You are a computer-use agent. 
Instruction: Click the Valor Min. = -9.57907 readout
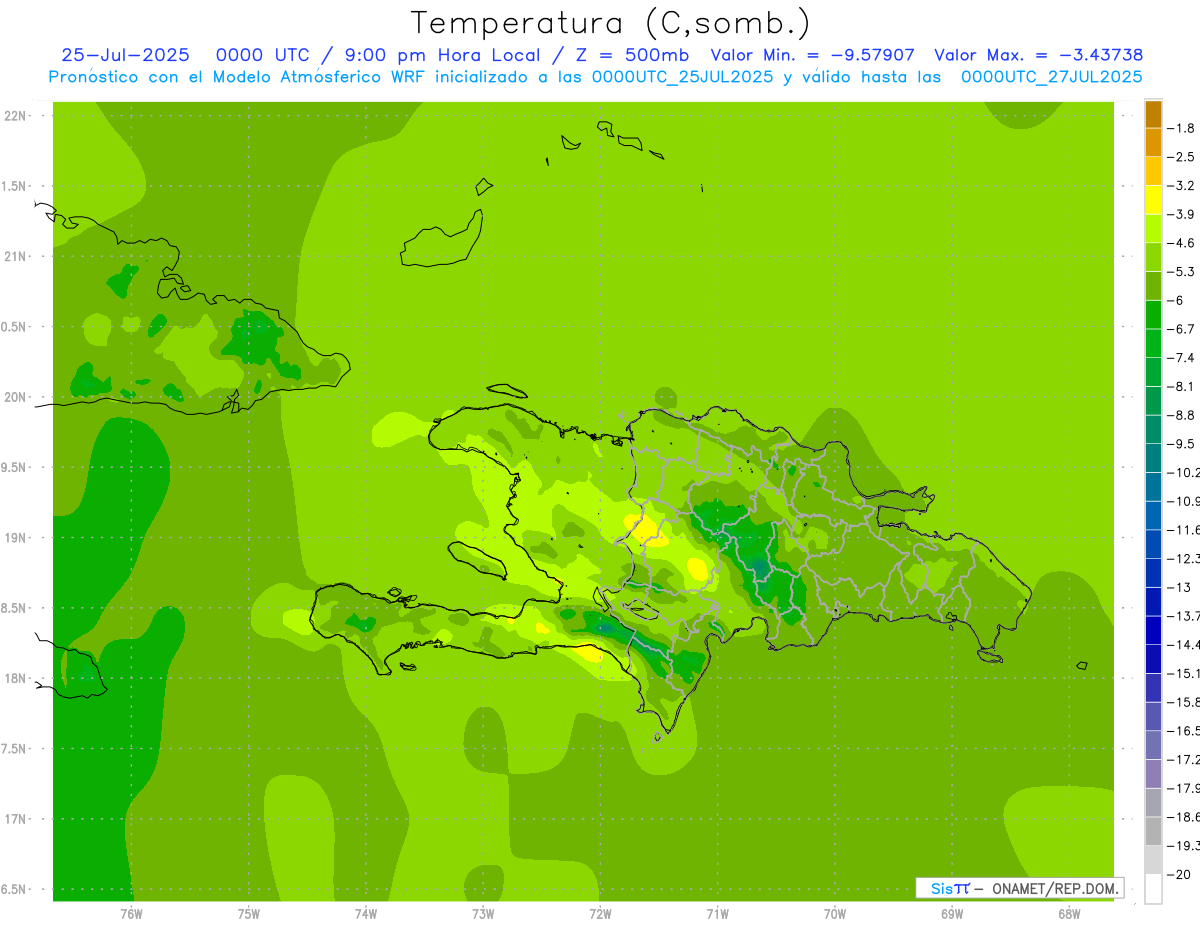point(811,55)
